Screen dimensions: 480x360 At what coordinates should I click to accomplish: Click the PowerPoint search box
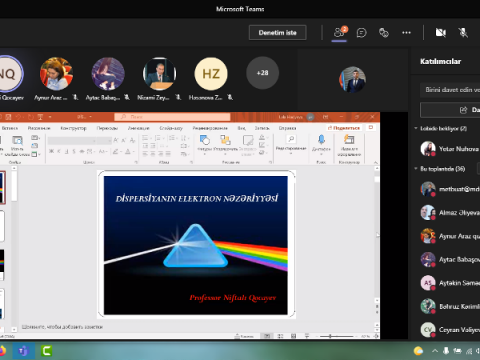tap(172, 117)
